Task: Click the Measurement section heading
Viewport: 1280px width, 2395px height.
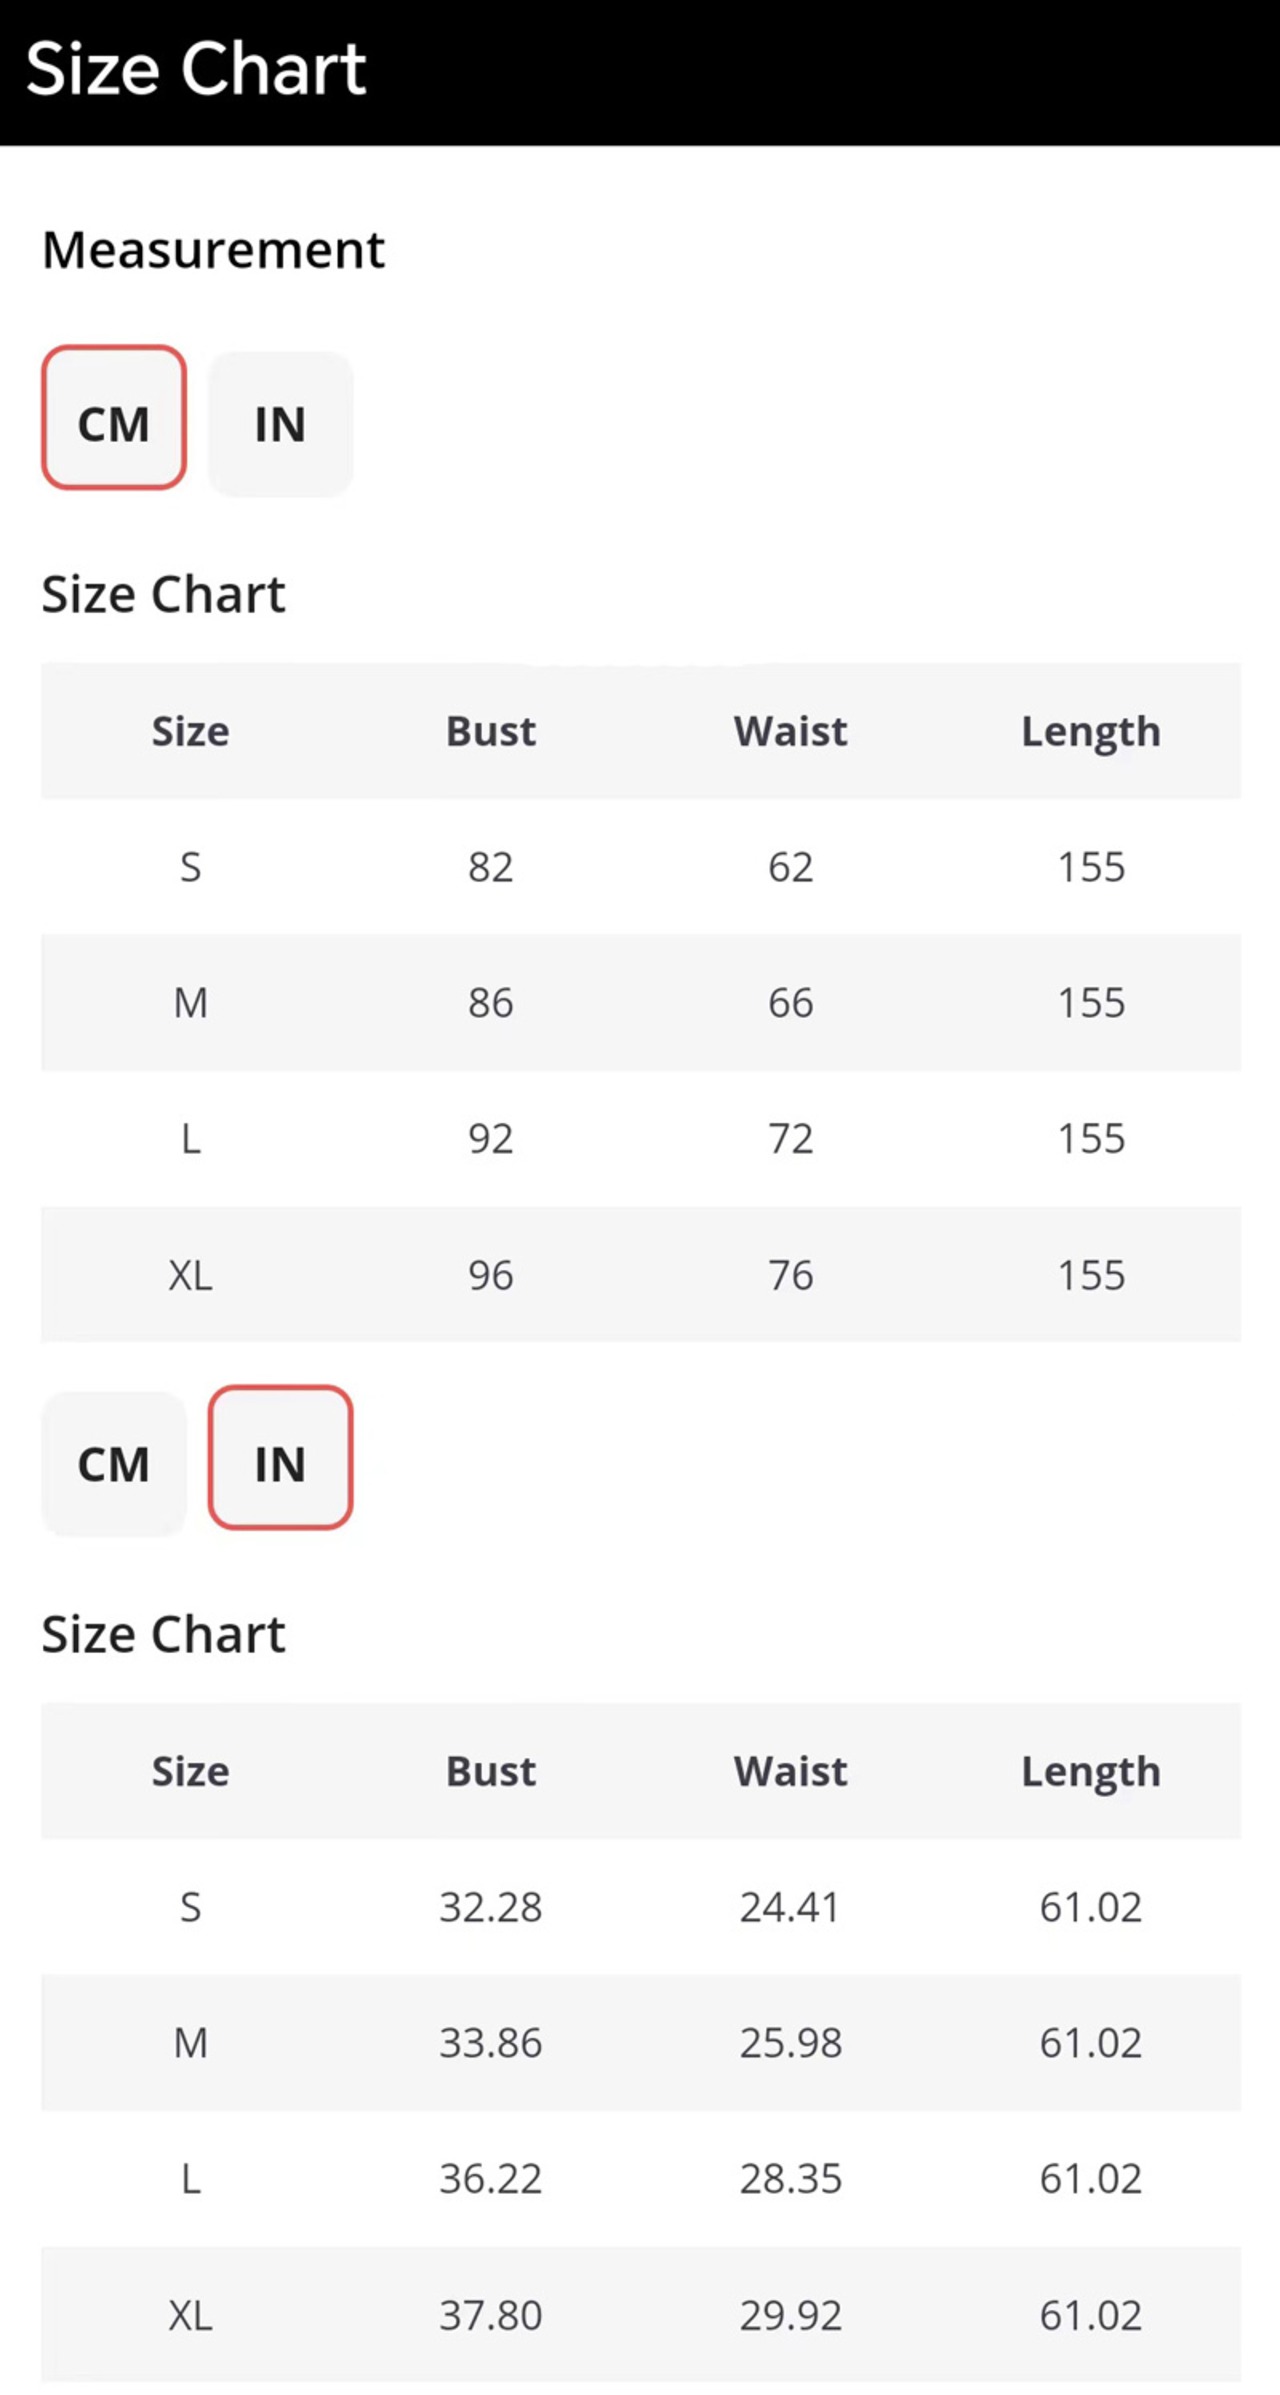Action: [x=213, y=250]
